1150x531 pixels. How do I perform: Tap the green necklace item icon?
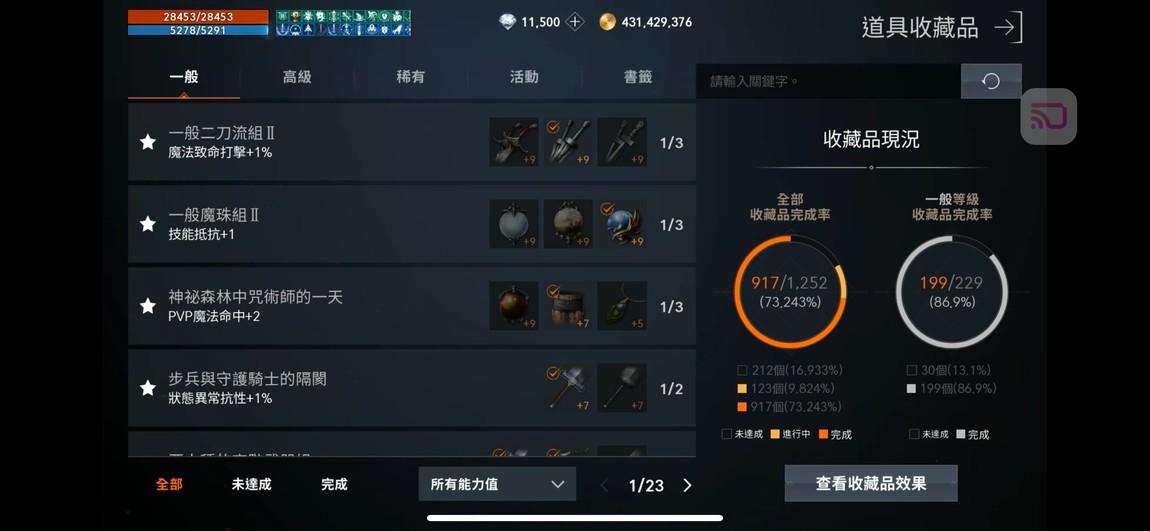point(622,306)
